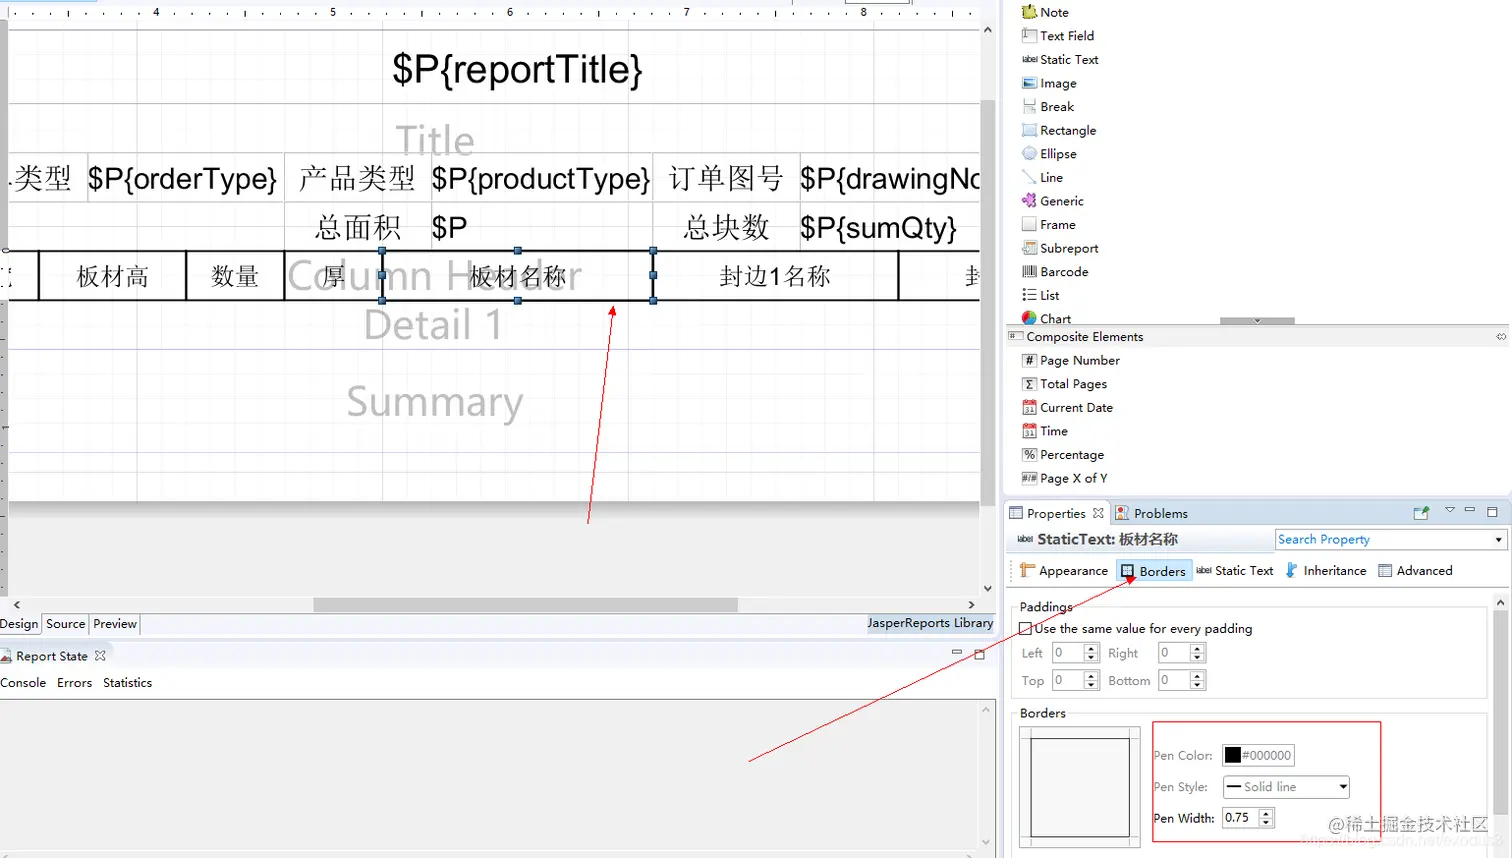Select the 封边1名称 column header cell
This screenshot has width=1512, height=858.
[x=775, y=276]
